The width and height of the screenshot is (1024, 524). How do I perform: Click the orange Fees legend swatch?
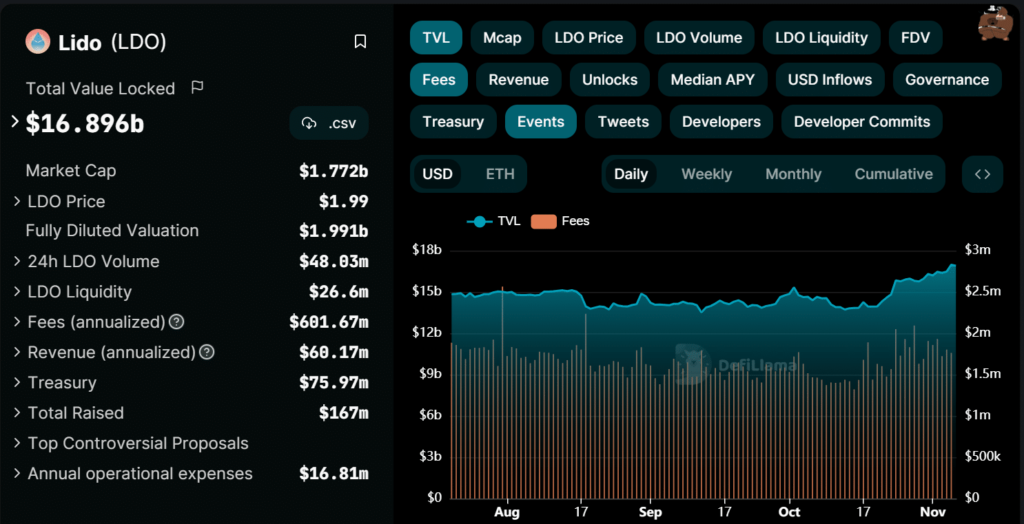[544, 221]
